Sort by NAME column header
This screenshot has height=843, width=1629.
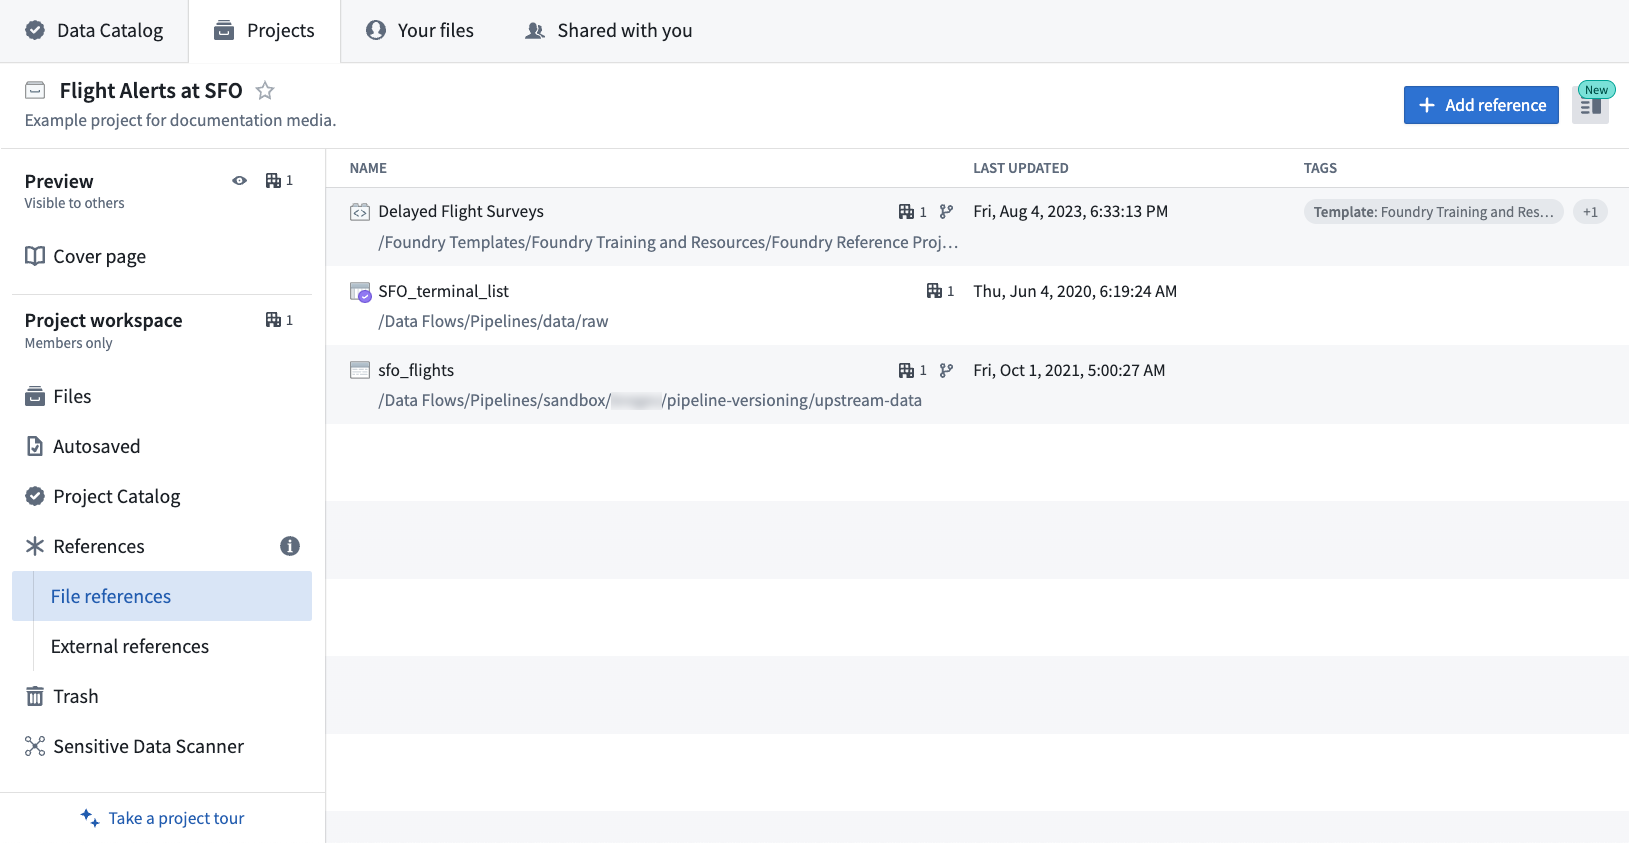tap(368, 168)
